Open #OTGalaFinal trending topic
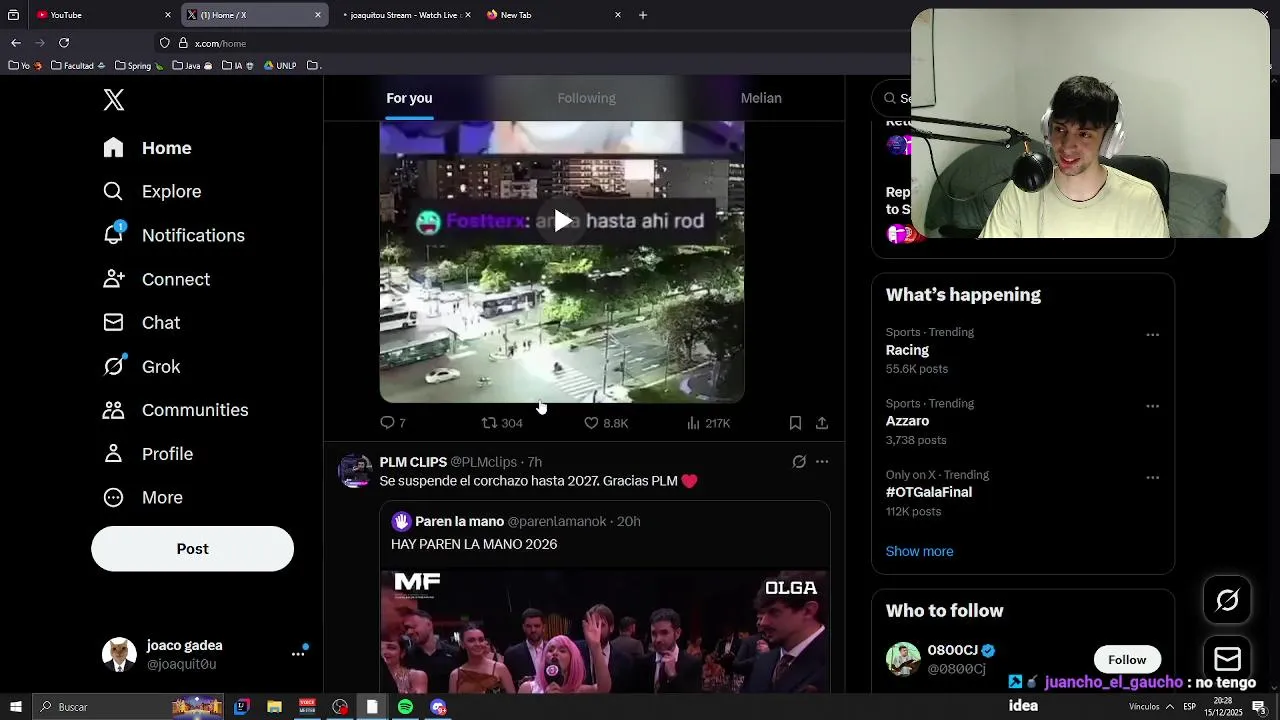 click(929, 492)
